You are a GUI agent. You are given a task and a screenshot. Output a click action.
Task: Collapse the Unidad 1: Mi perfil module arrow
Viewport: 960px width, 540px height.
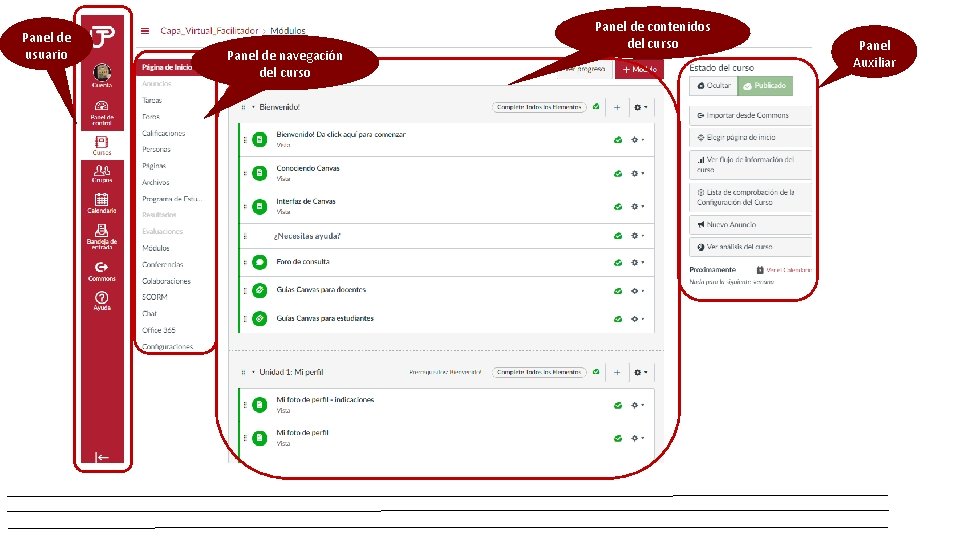click(x=253, y=372)
